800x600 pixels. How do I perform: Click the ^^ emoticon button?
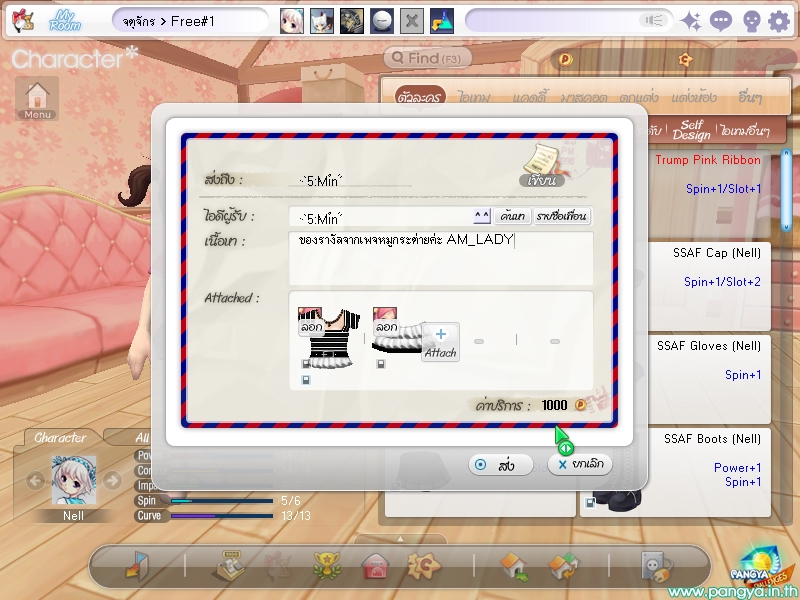(x=482, y=216)
